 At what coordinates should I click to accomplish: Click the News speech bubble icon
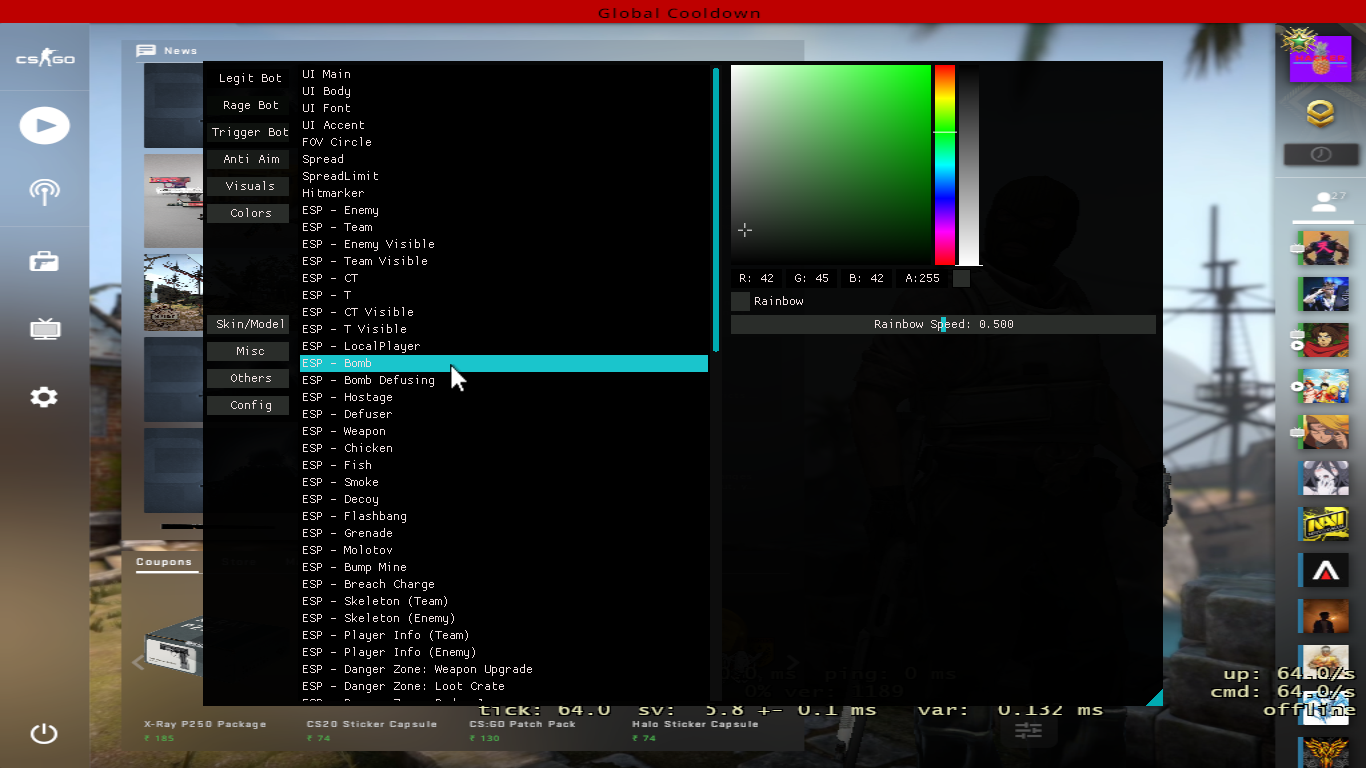click(x=146, y=51)
